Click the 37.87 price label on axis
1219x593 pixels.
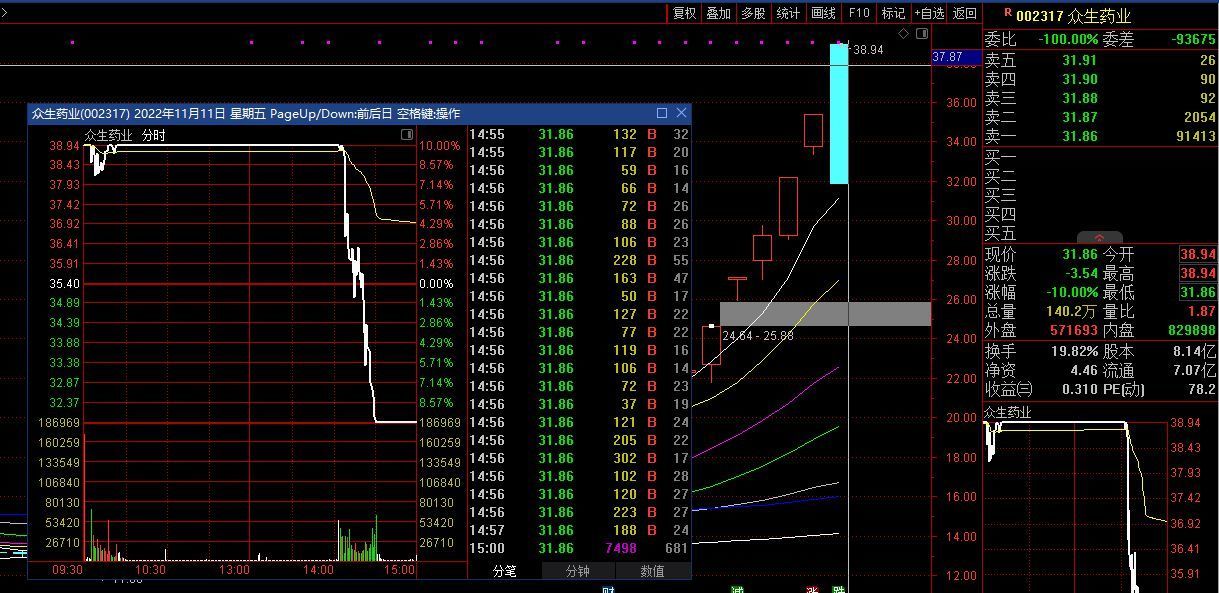click(x=947, y=58)
